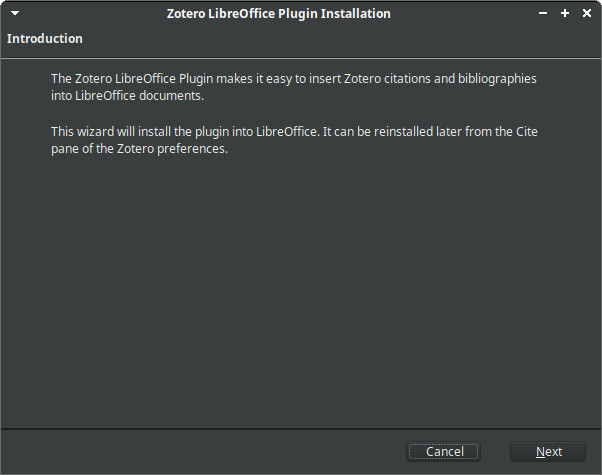Click the phrase Zotero citations
The height and width of the screenshot is (475, 602).
tap(387, 79)
